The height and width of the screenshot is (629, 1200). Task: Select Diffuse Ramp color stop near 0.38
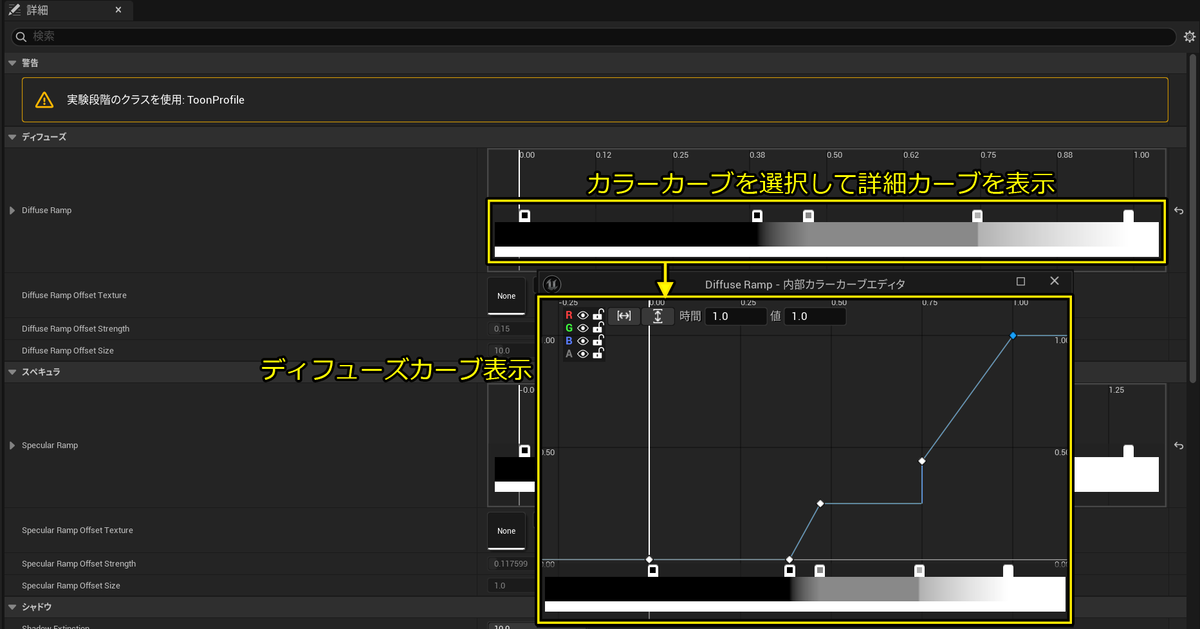(757, 215)
